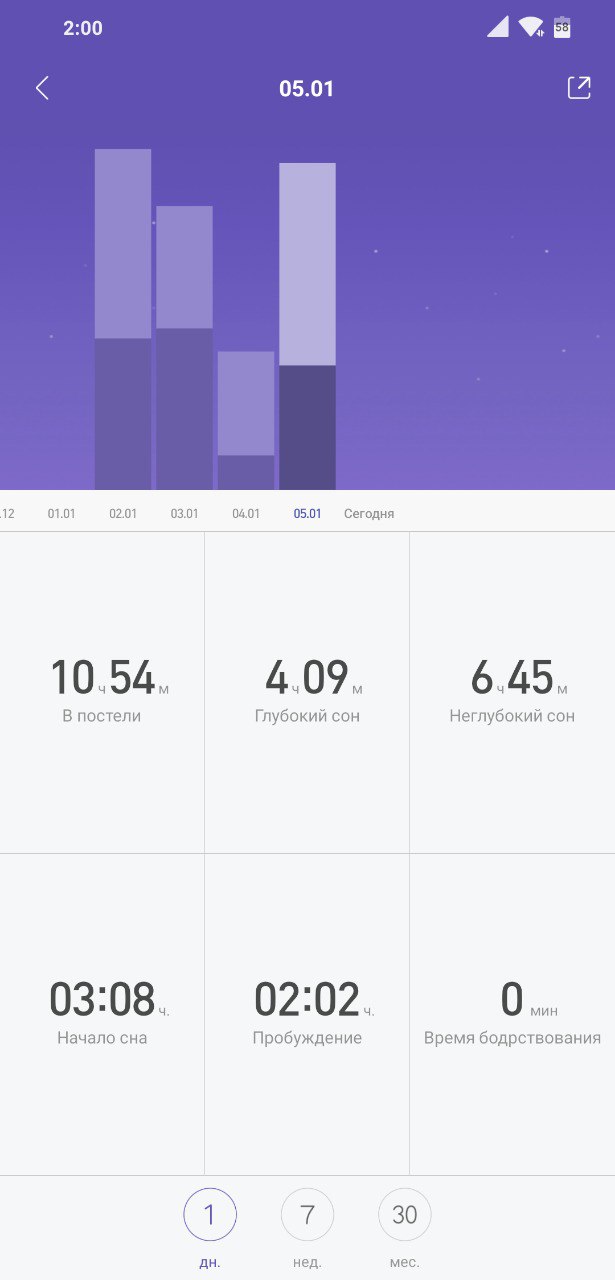Tap the 10ч 54м В постели value
This screenshot has width=615, height=1280.
pyautogui.click(x=109, y=678)
